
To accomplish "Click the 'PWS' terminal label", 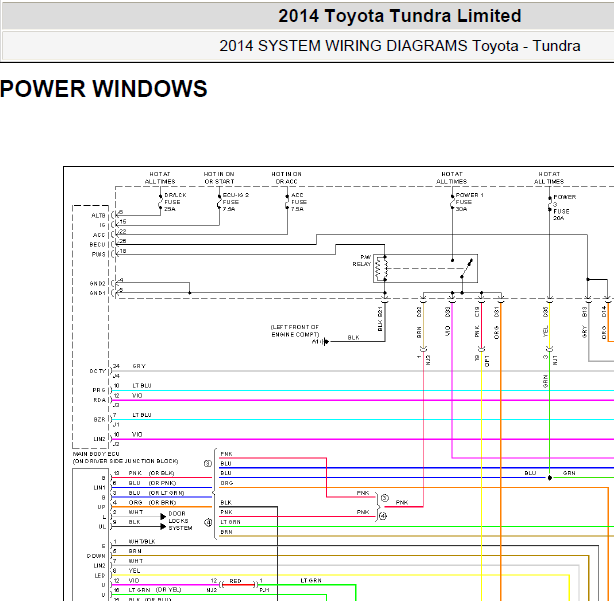I will (x=98, y=254).
